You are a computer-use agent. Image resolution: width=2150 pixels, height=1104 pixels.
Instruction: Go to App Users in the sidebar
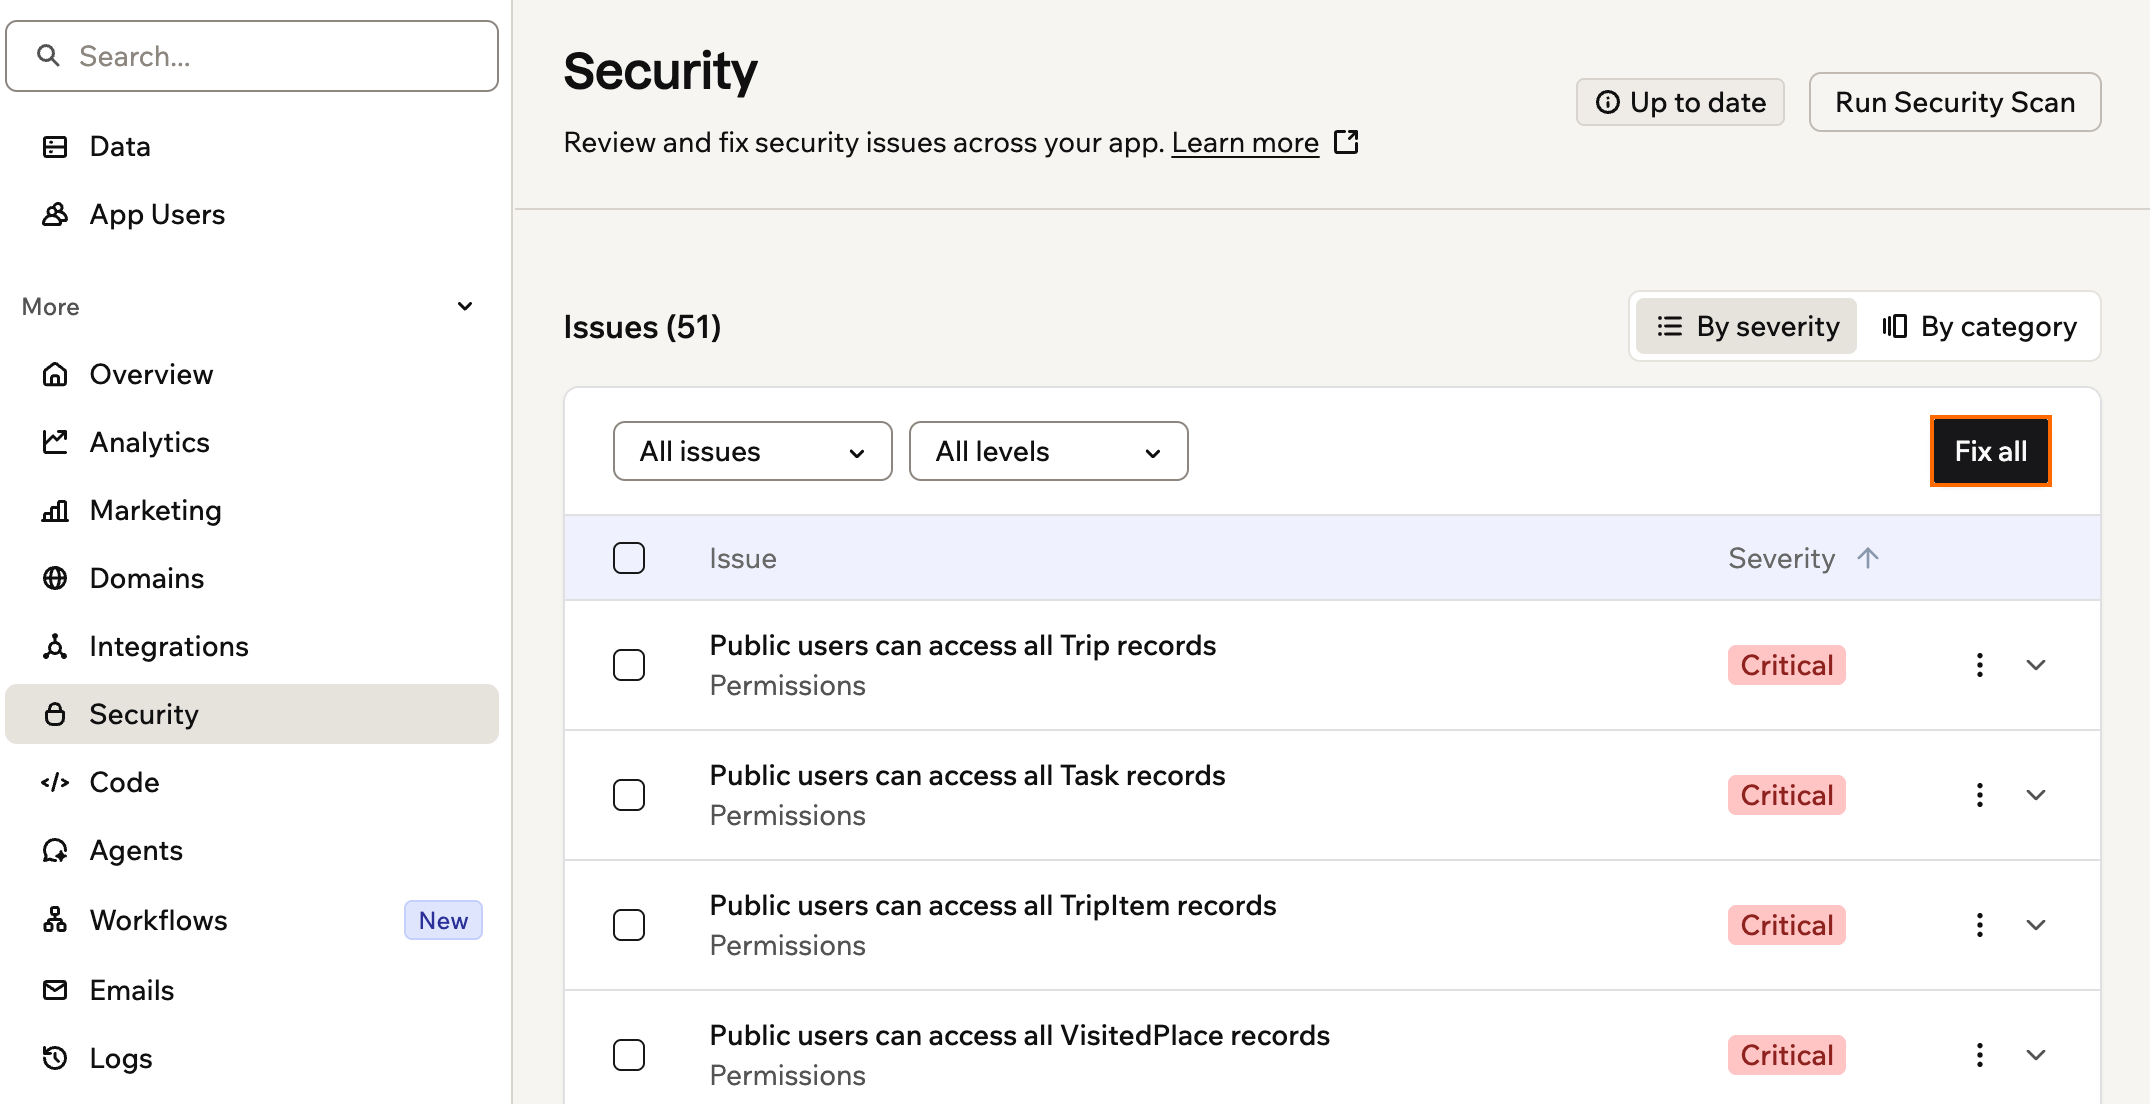pyautogui.click(x=251, y=214)
